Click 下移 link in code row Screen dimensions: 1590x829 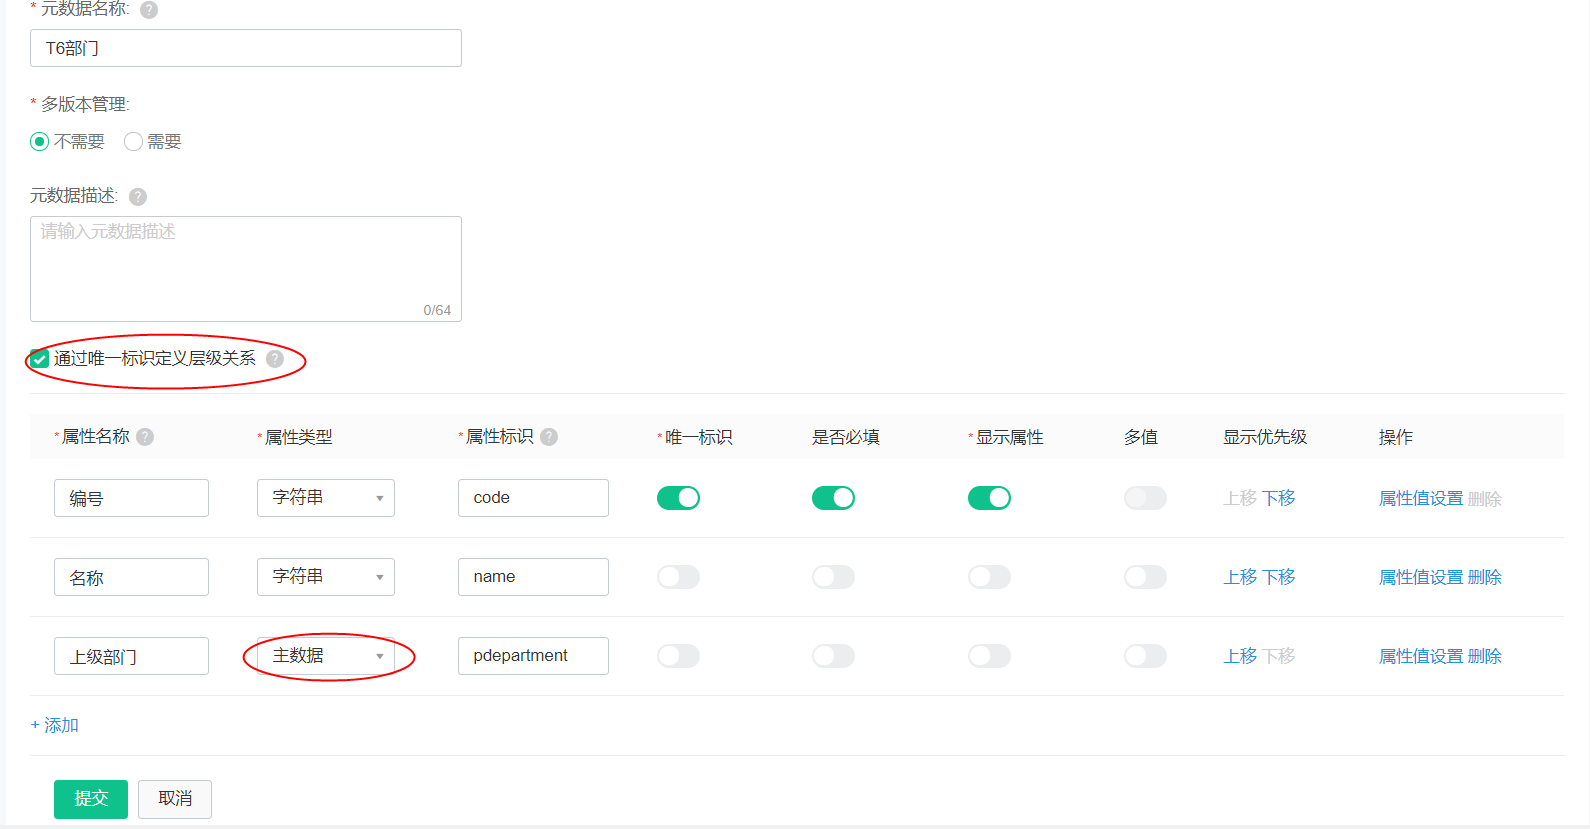(1279, 498)
